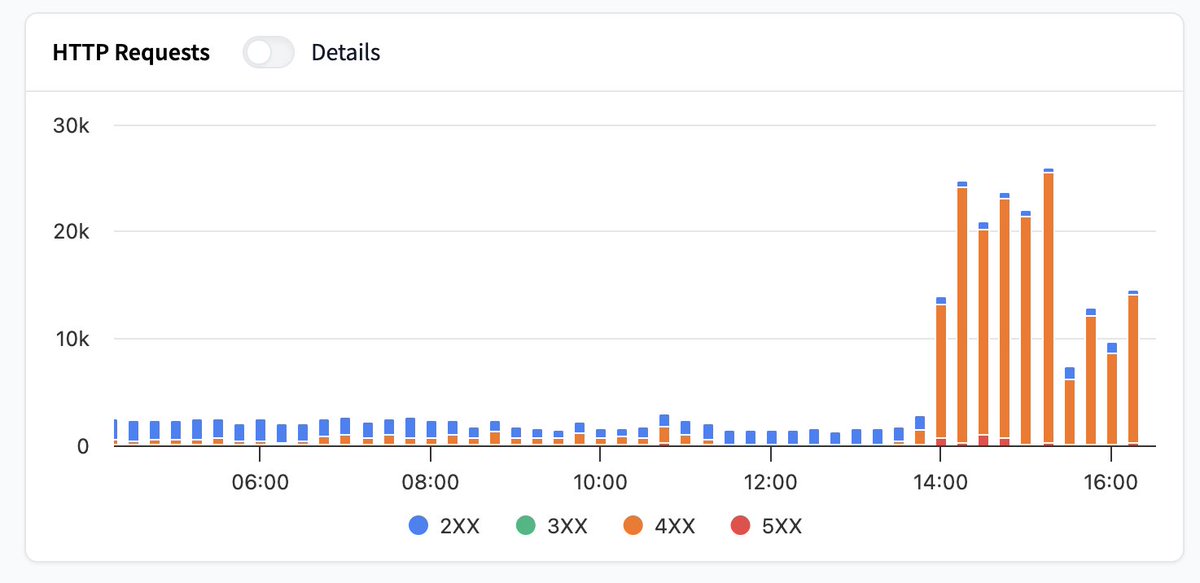Click the 4XX orange legend dot
This screenshot has height=583, width=1200.
point(634,525)
